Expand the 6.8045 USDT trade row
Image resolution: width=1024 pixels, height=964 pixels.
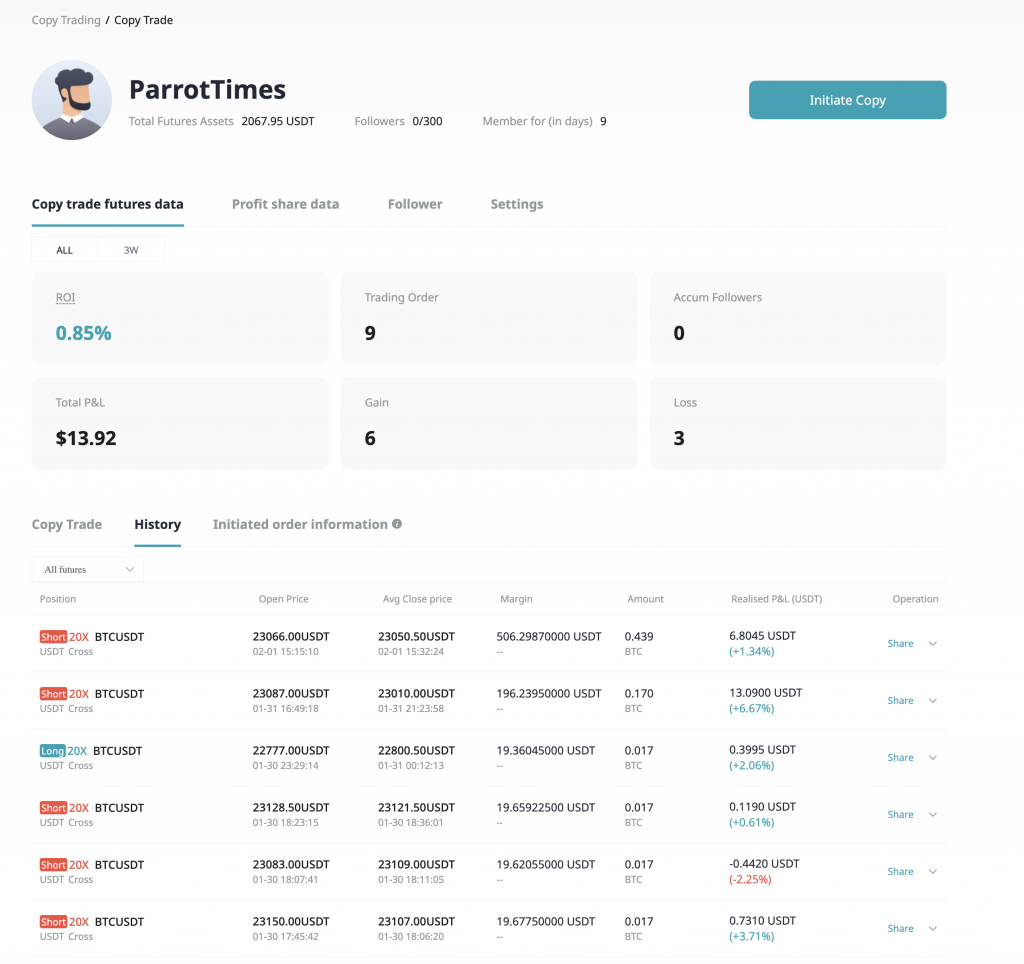[x=933, y=644]
